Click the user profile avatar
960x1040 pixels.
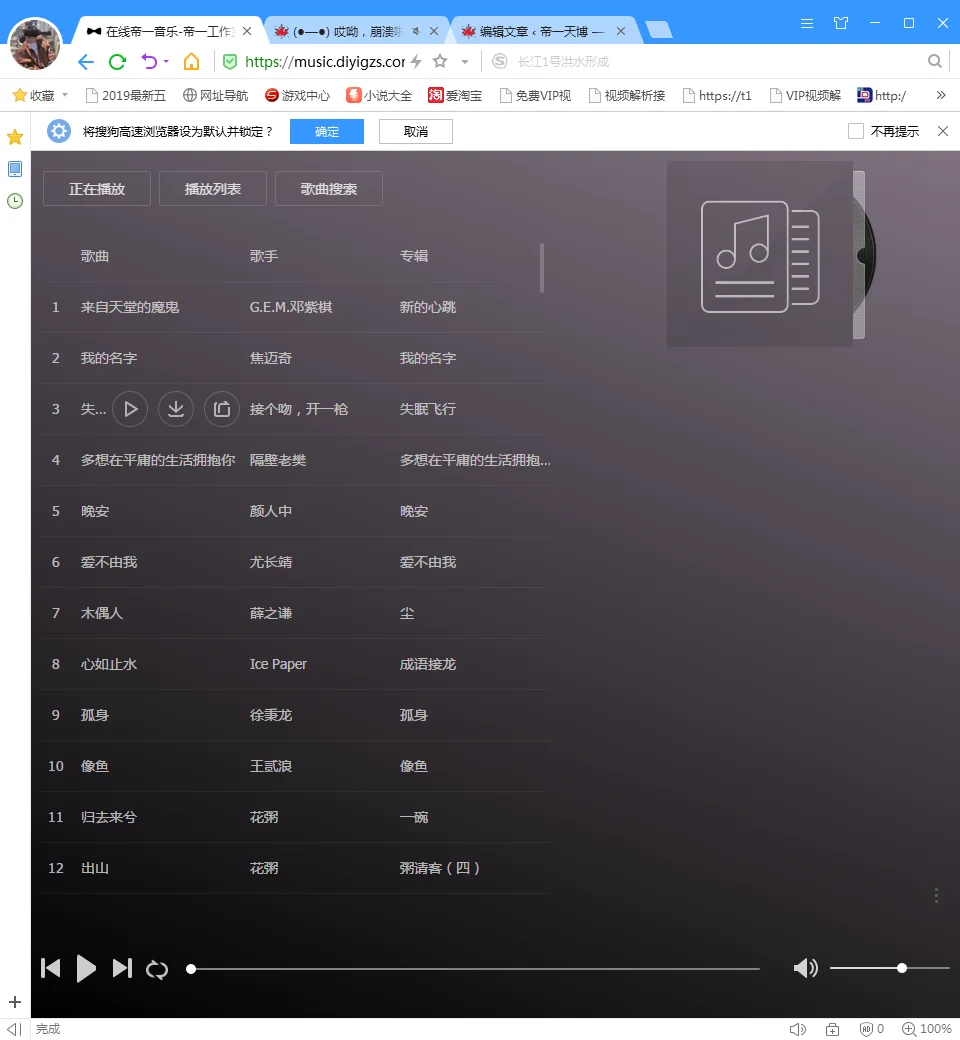pos(35,44)
